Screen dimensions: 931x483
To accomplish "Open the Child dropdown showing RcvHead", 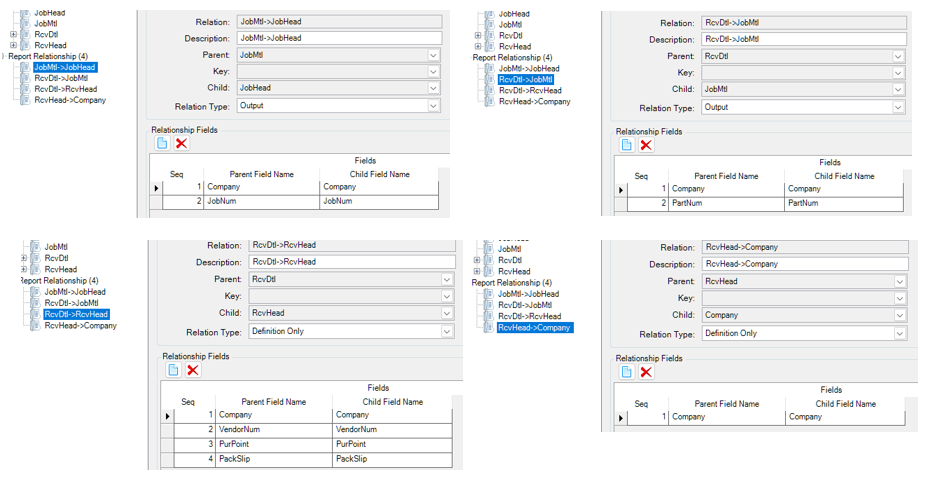I will tap(446, 313).
